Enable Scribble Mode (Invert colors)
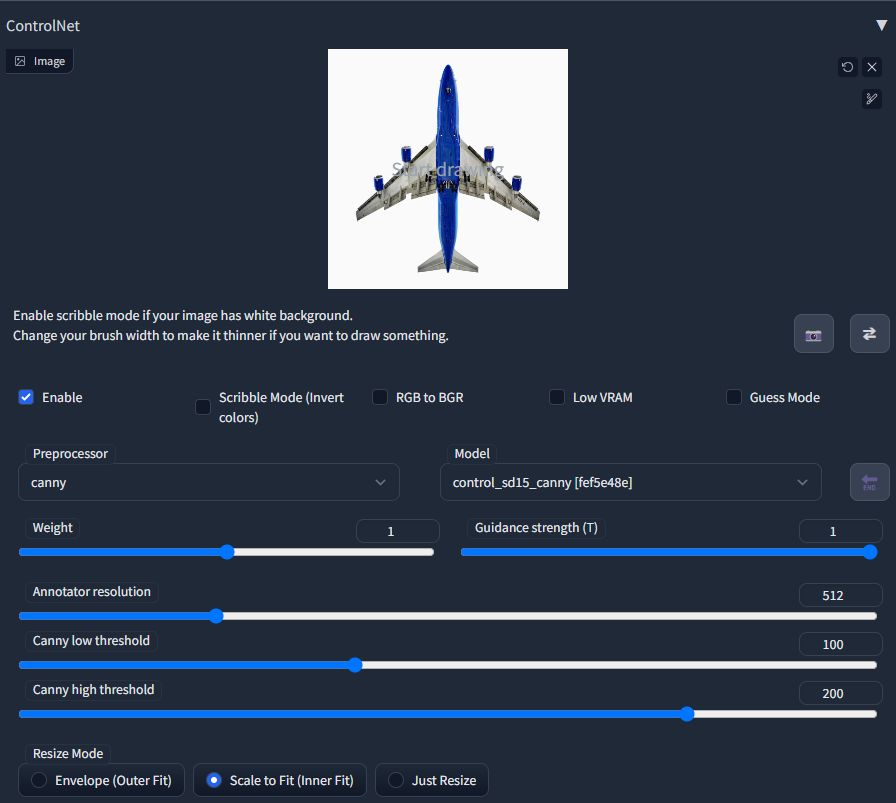Screen dimensions: 896x803 click(202, 407)
